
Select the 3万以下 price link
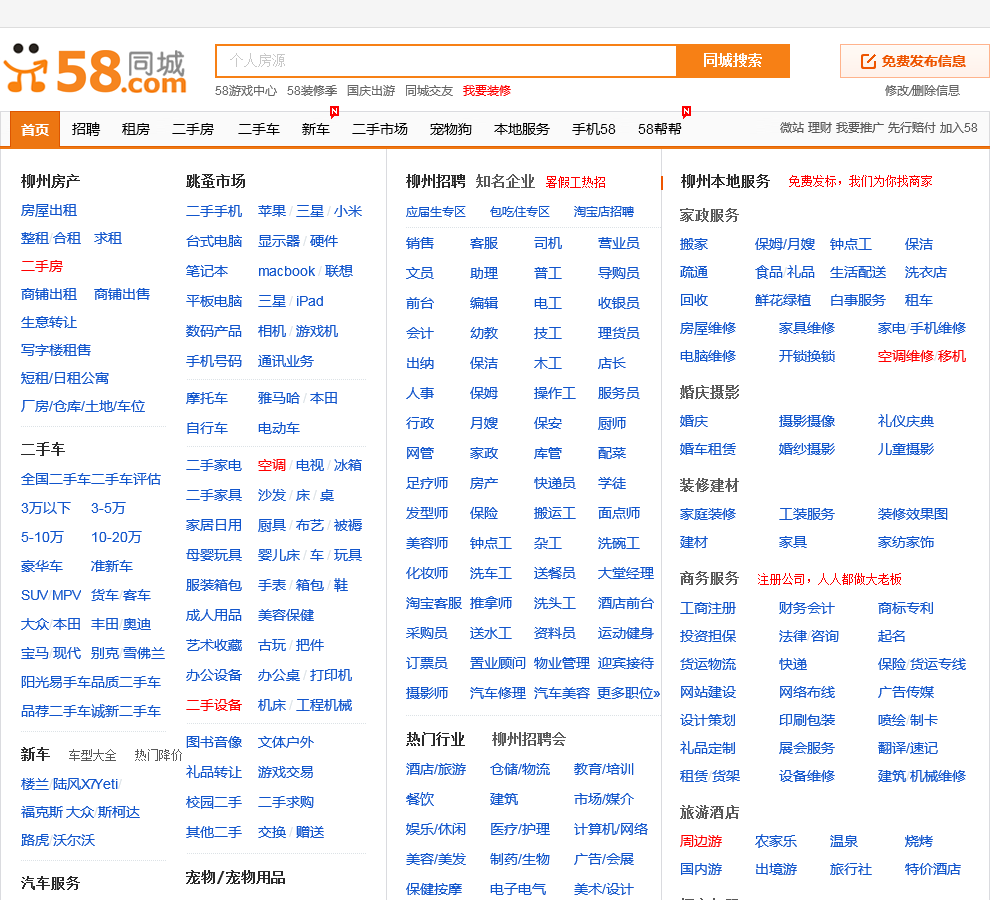tap(45, 508)
